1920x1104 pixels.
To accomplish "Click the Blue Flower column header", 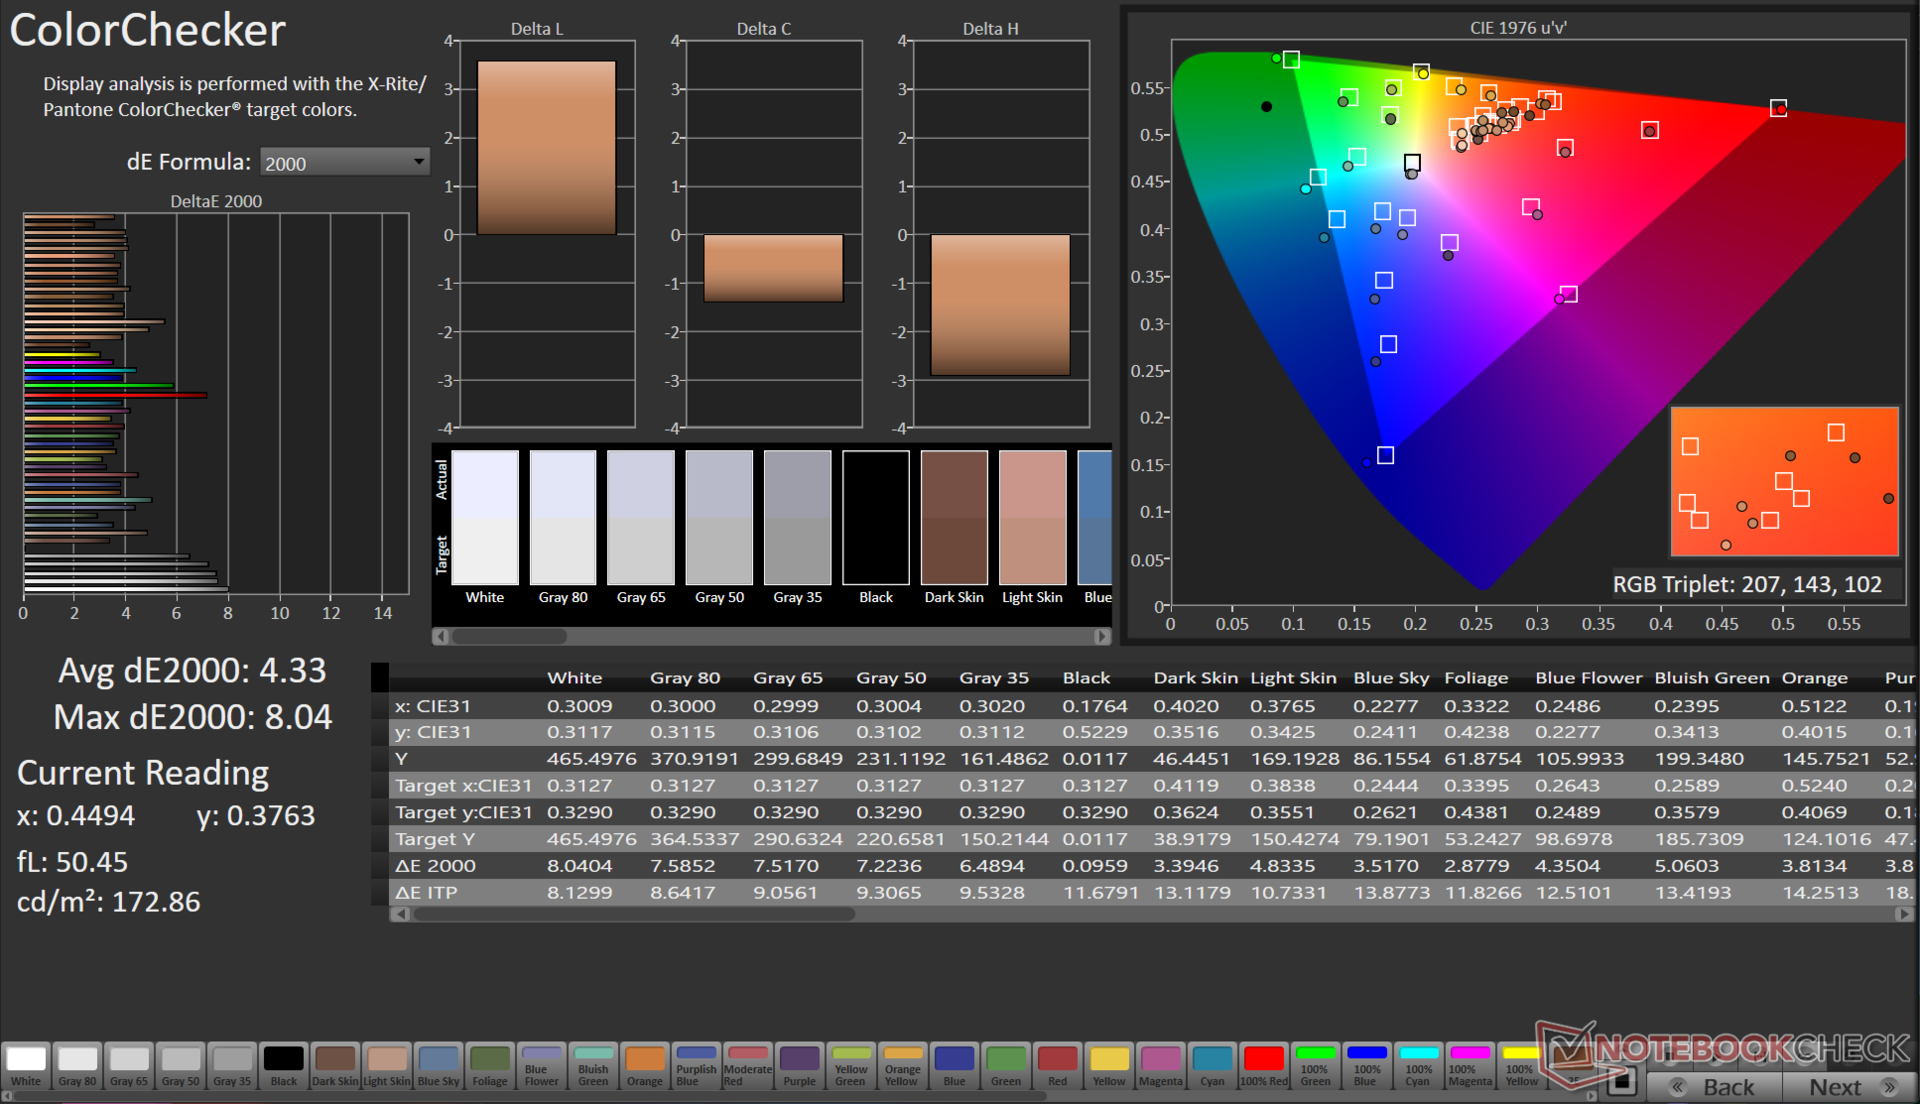I will (1588, 678).
